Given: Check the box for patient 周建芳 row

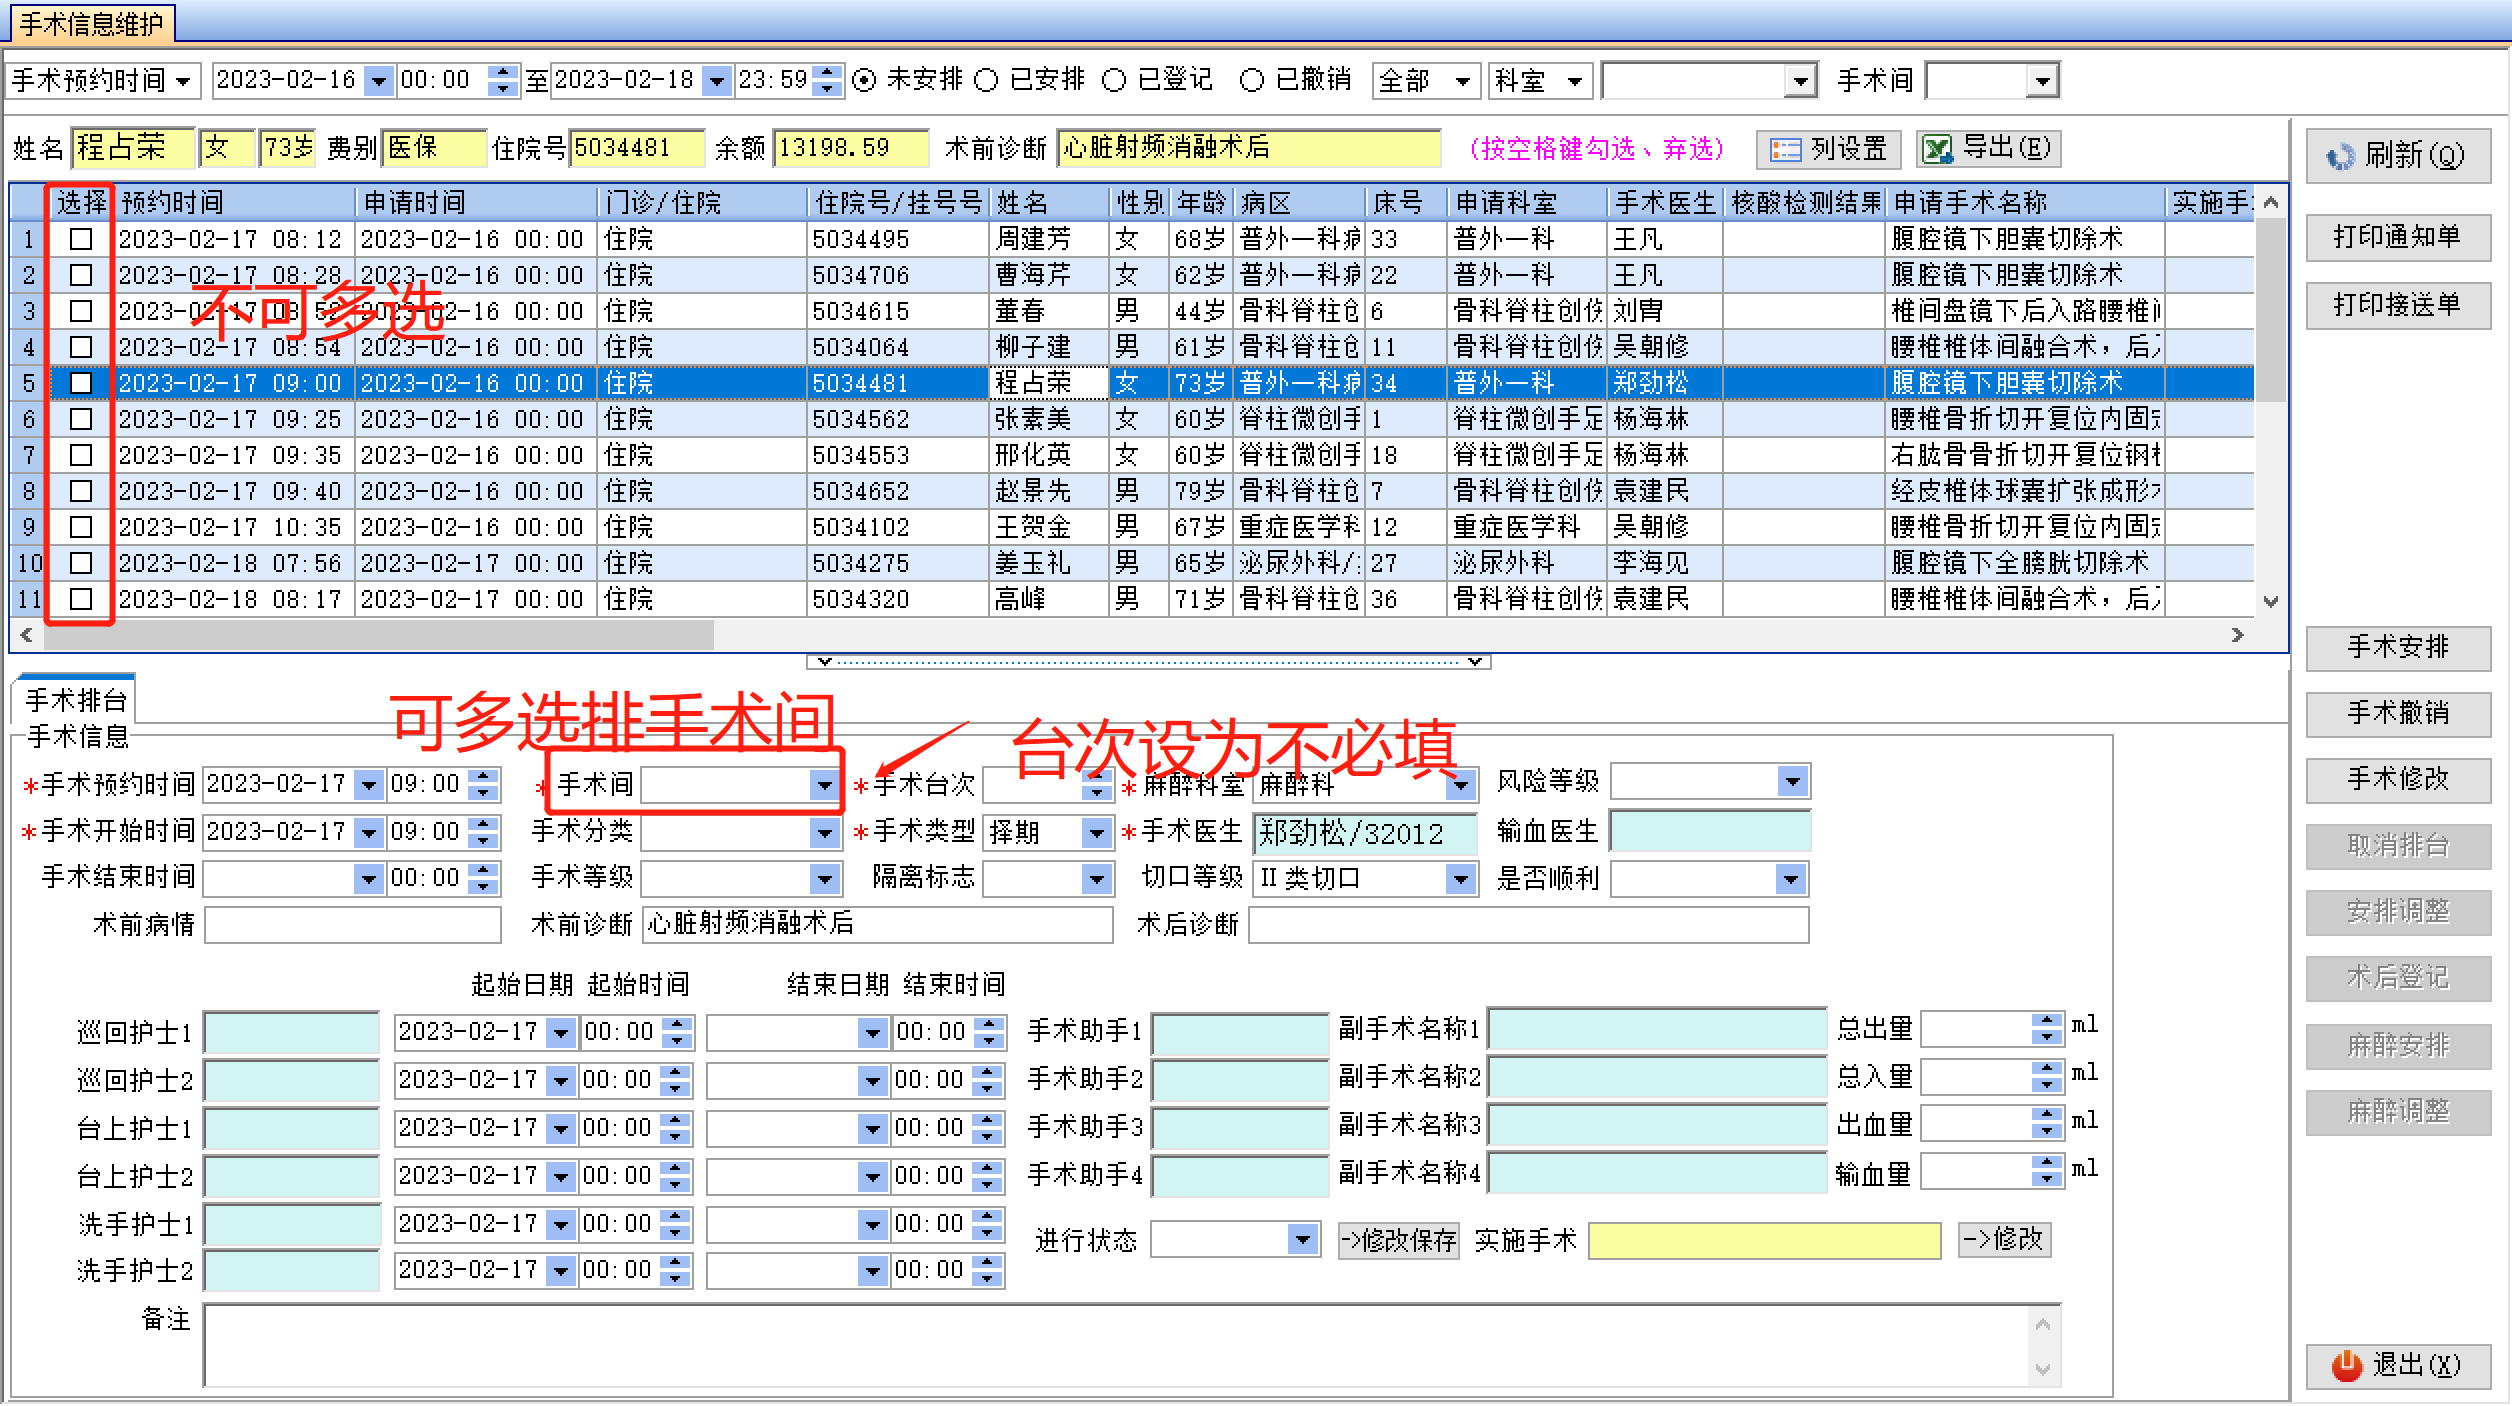Looking at the screenshot, I should (x=81, y=239).
